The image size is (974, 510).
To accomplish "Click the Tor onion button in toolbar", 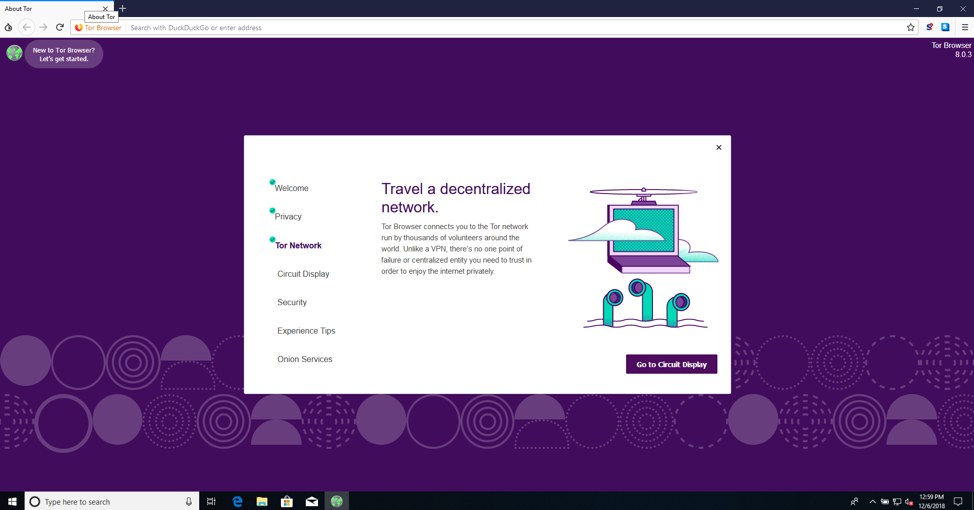I will pos(8,27).
